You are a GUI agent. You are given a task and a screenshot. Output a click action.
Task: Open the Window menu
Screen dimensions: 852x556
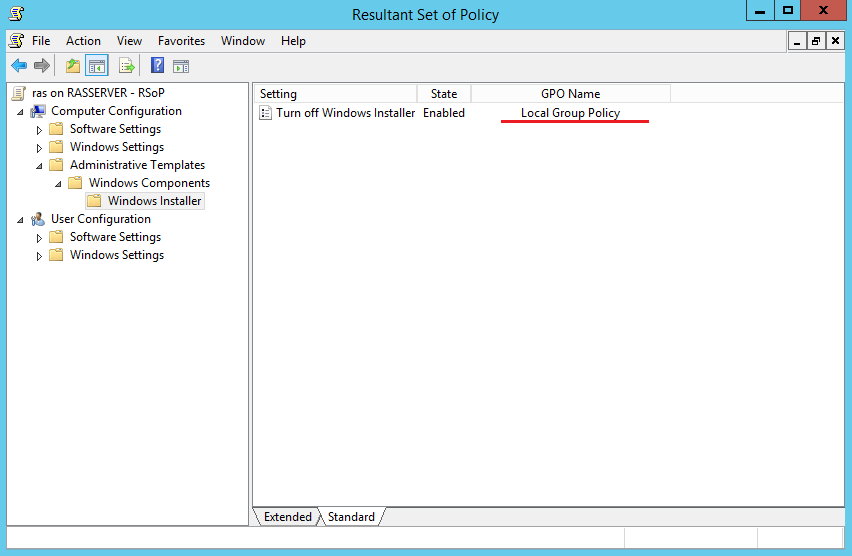coord(243,41)
